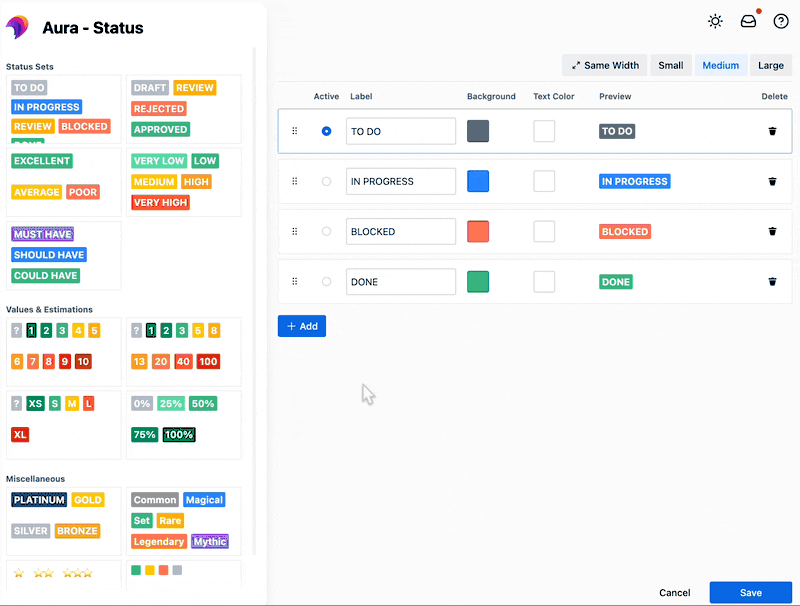800x606 pixels.
Task: Delete the TO DO status row
Action: click(772, 131)
